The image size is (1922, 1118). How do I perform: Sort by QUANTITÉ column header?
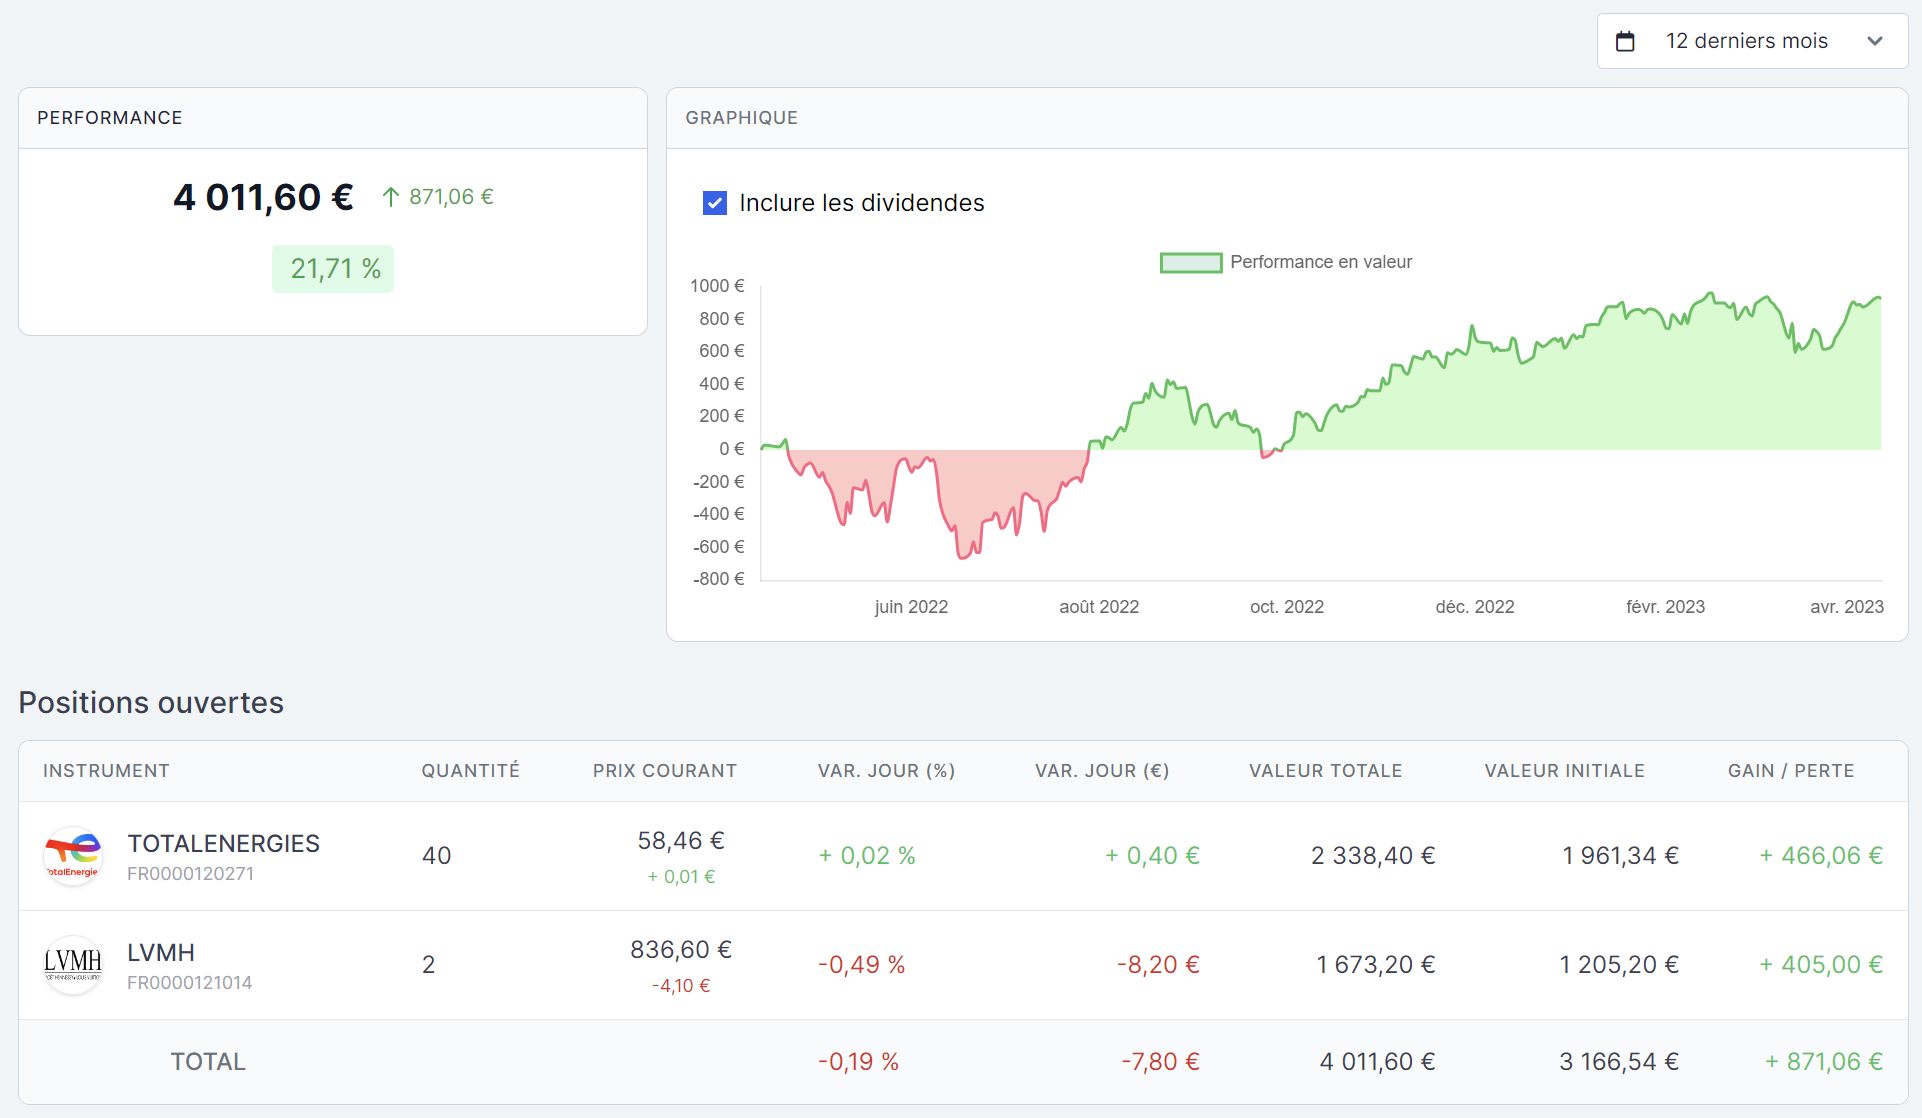click(470, 771)
